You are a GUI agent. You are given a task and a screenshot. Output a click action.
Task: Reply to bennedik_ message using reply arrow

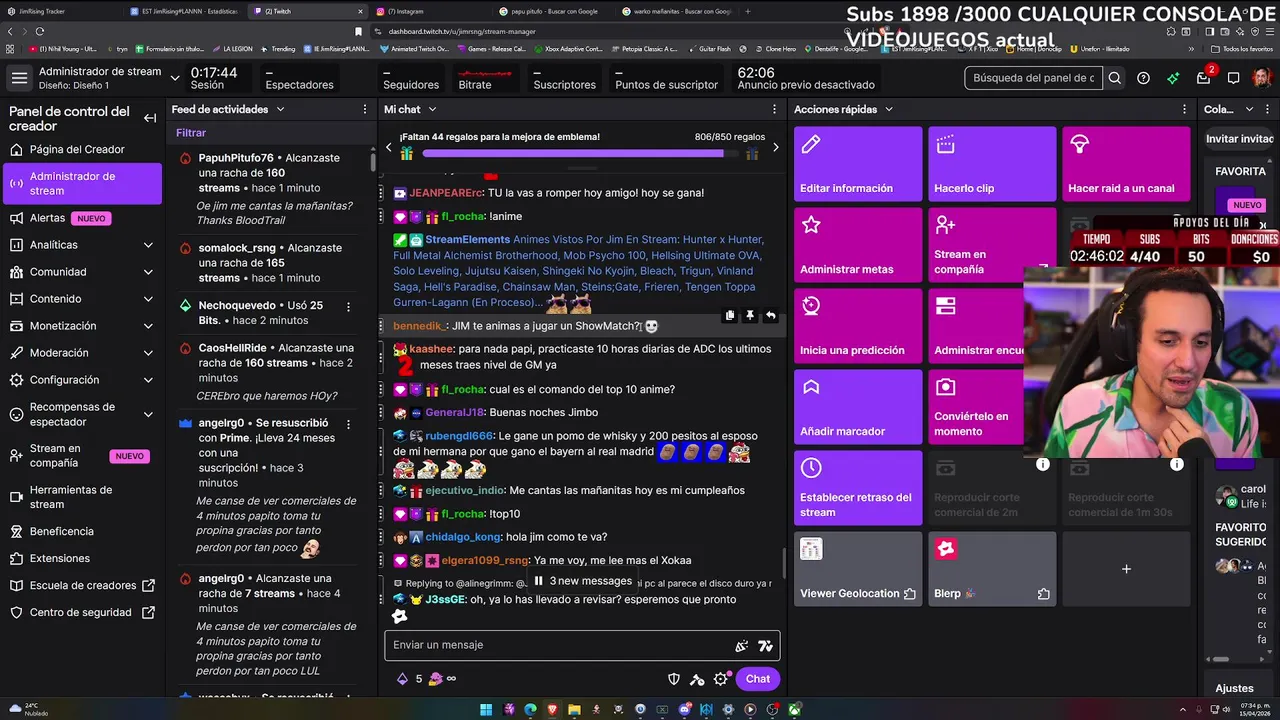click(770, 316)
